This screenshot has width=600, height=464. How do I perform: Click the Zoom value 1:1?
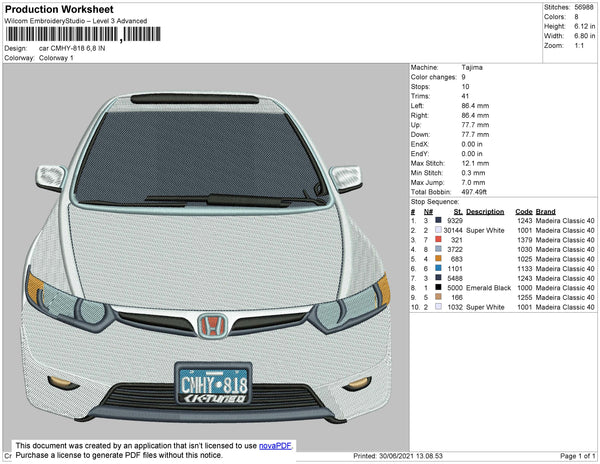coord(579,46)
